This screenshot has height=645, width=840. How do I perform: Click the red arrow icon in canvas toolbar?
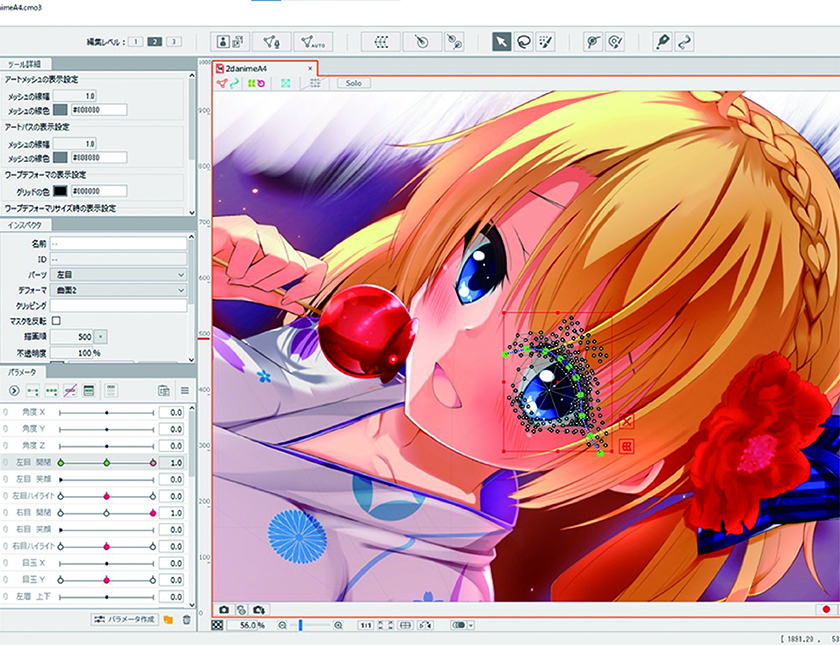click(222, 84)
